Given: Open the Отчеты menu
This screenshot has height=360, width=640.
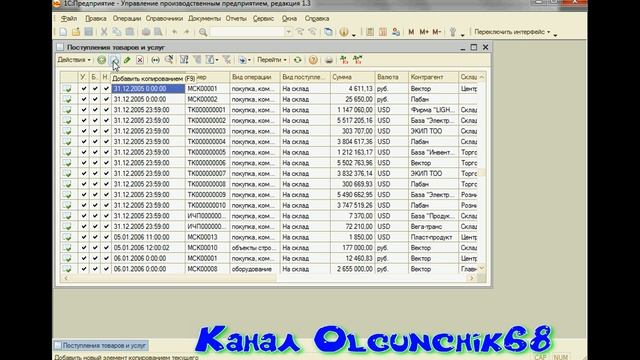Looking at the screenshot, I should tap(236, 18).
